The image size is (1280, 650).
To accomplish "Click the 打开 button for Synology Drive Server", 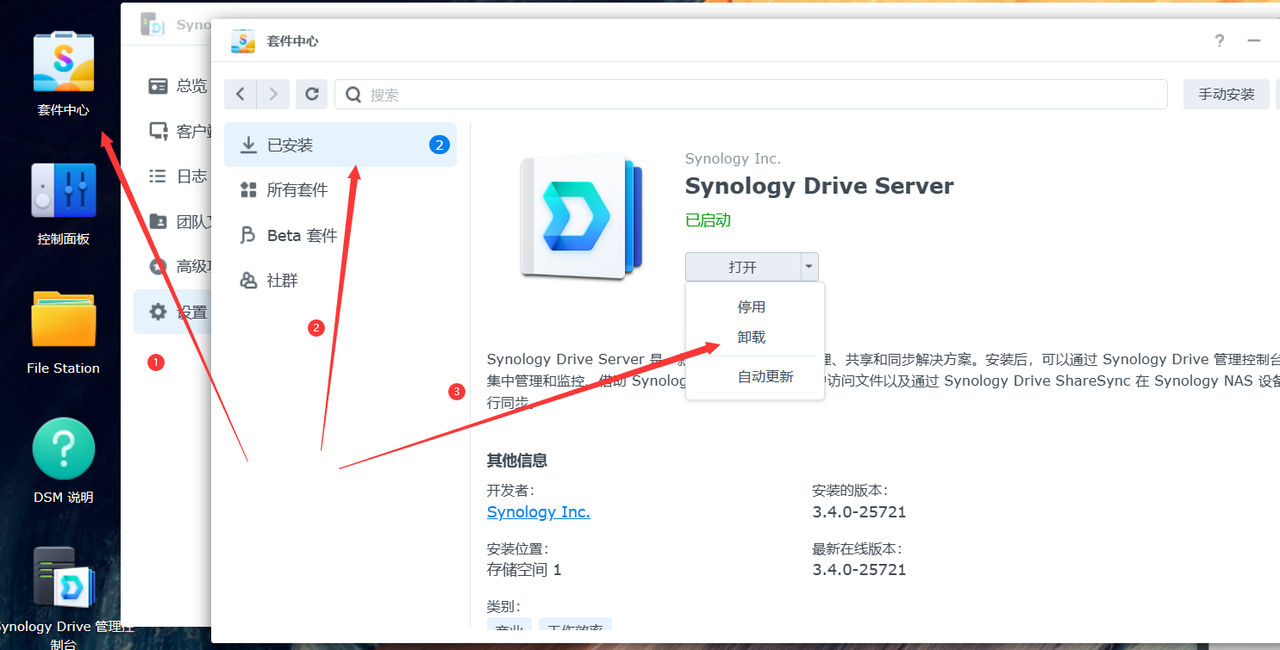I will pyautogui.click(x=743, y=267).
